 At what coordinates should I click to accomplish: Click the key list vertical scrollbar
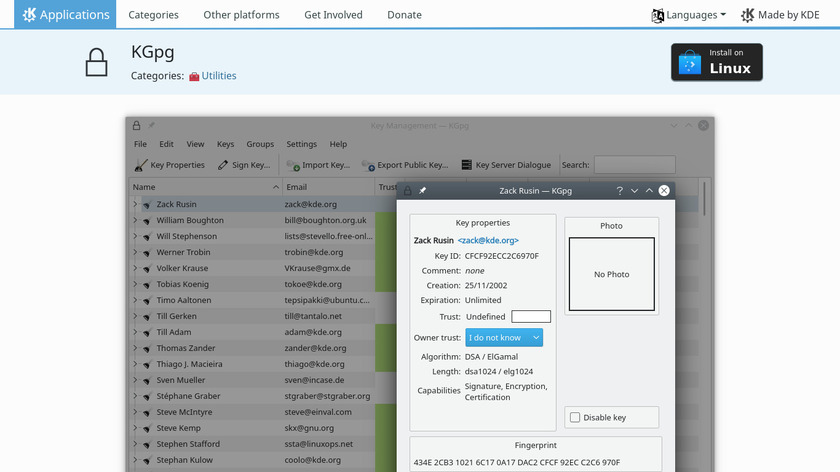(x=704, y=198)
